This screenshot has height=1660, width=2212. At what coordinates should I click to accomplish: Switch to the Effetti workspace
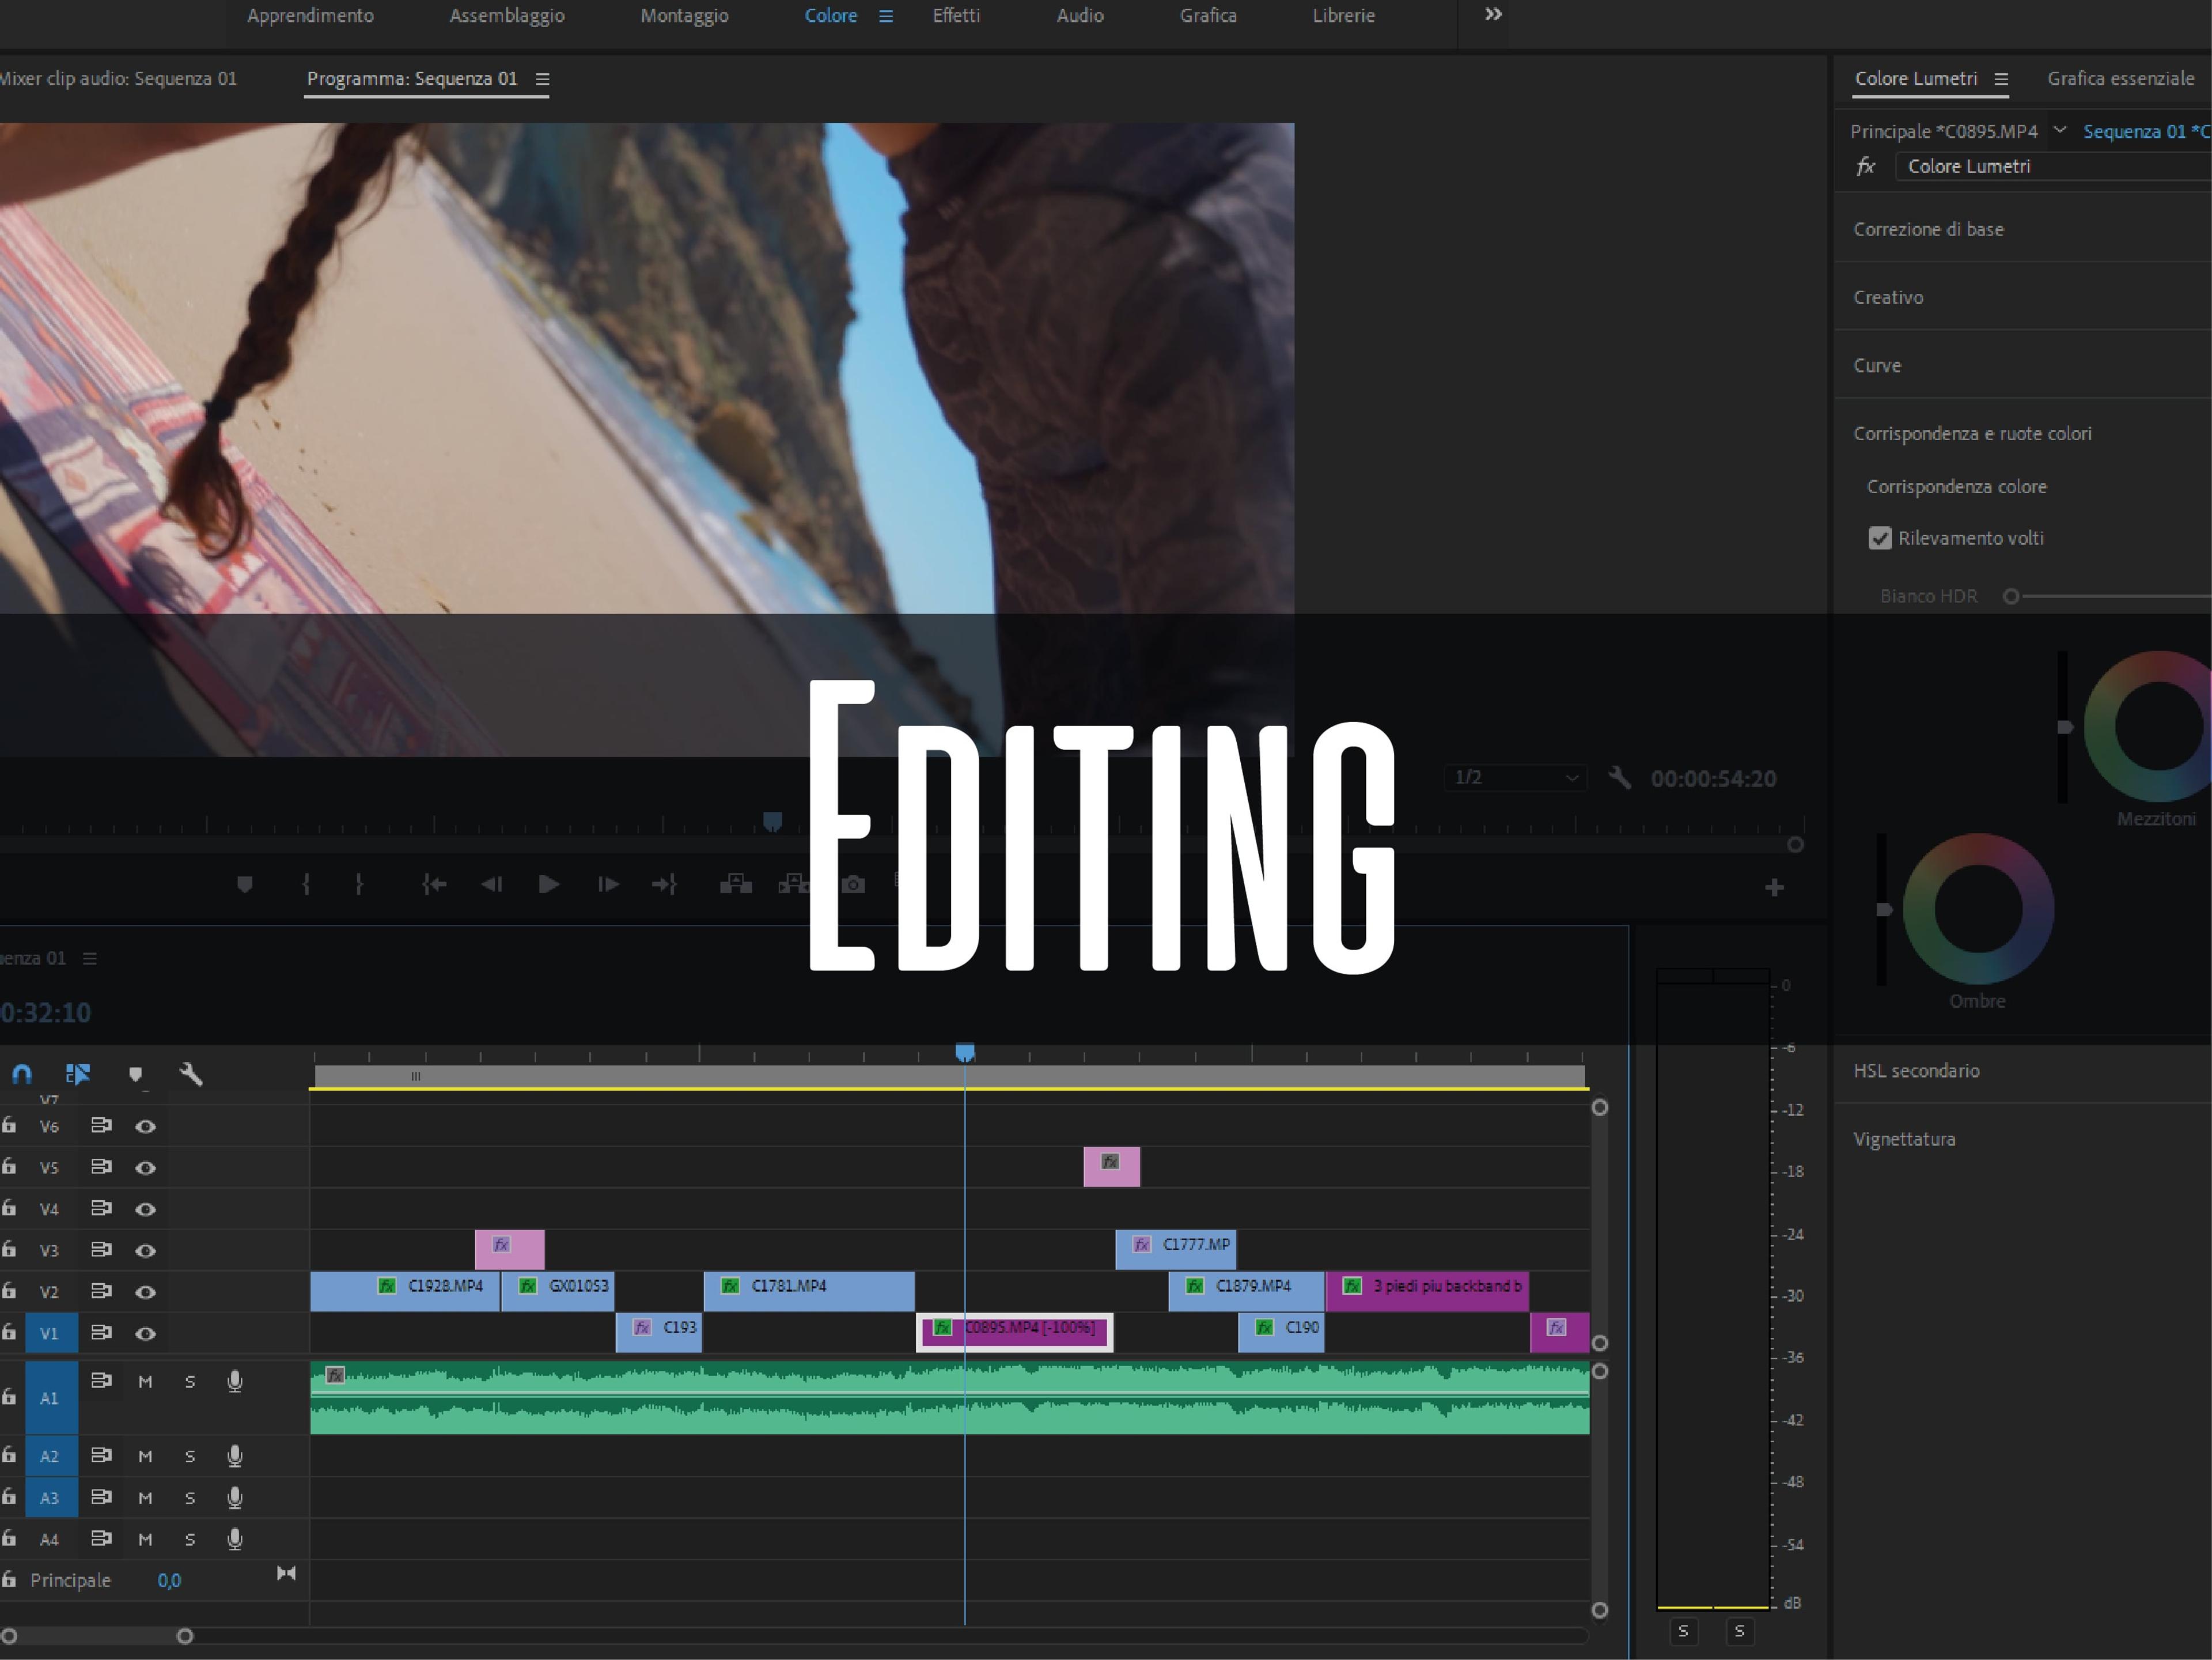point(956,16)
